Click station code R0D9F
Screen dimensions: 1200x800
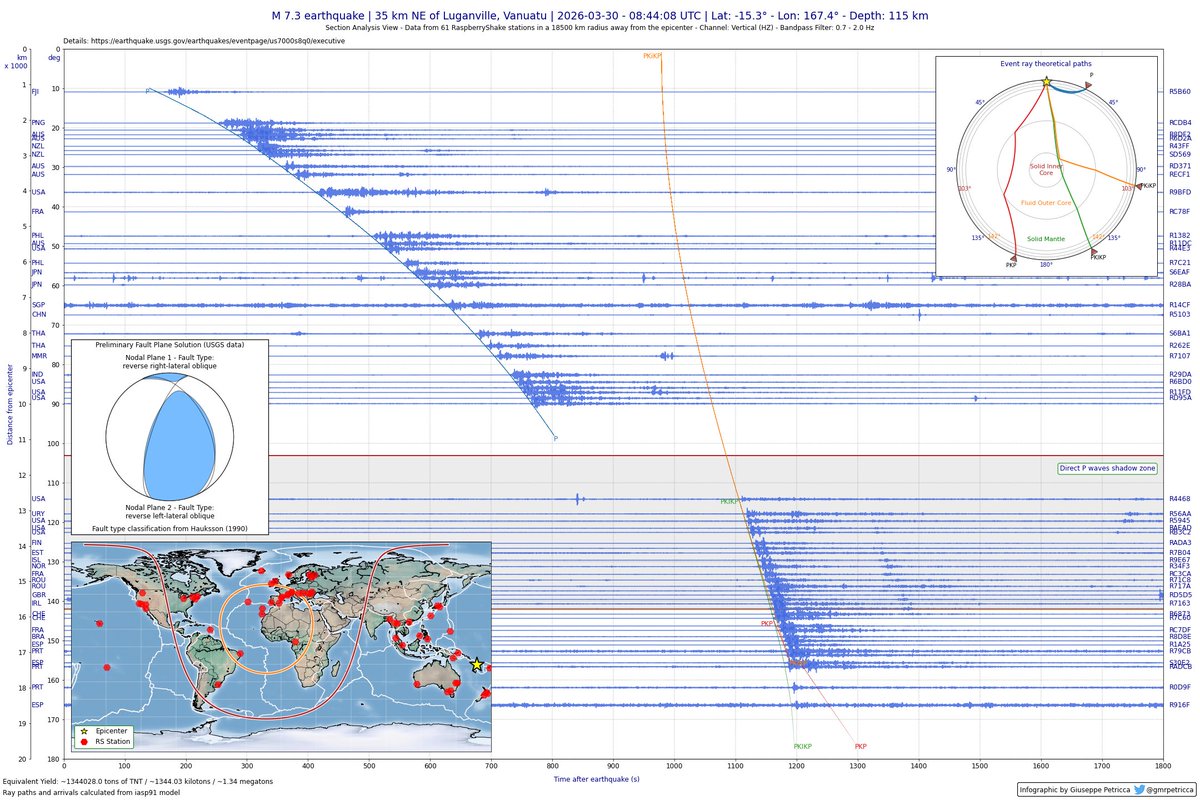(1180, 687)
